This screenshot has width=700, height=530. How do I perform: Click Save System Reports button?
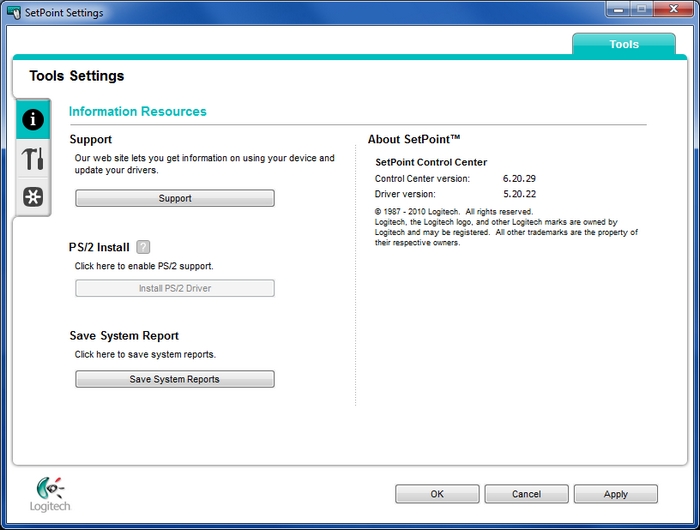(175, 379)
